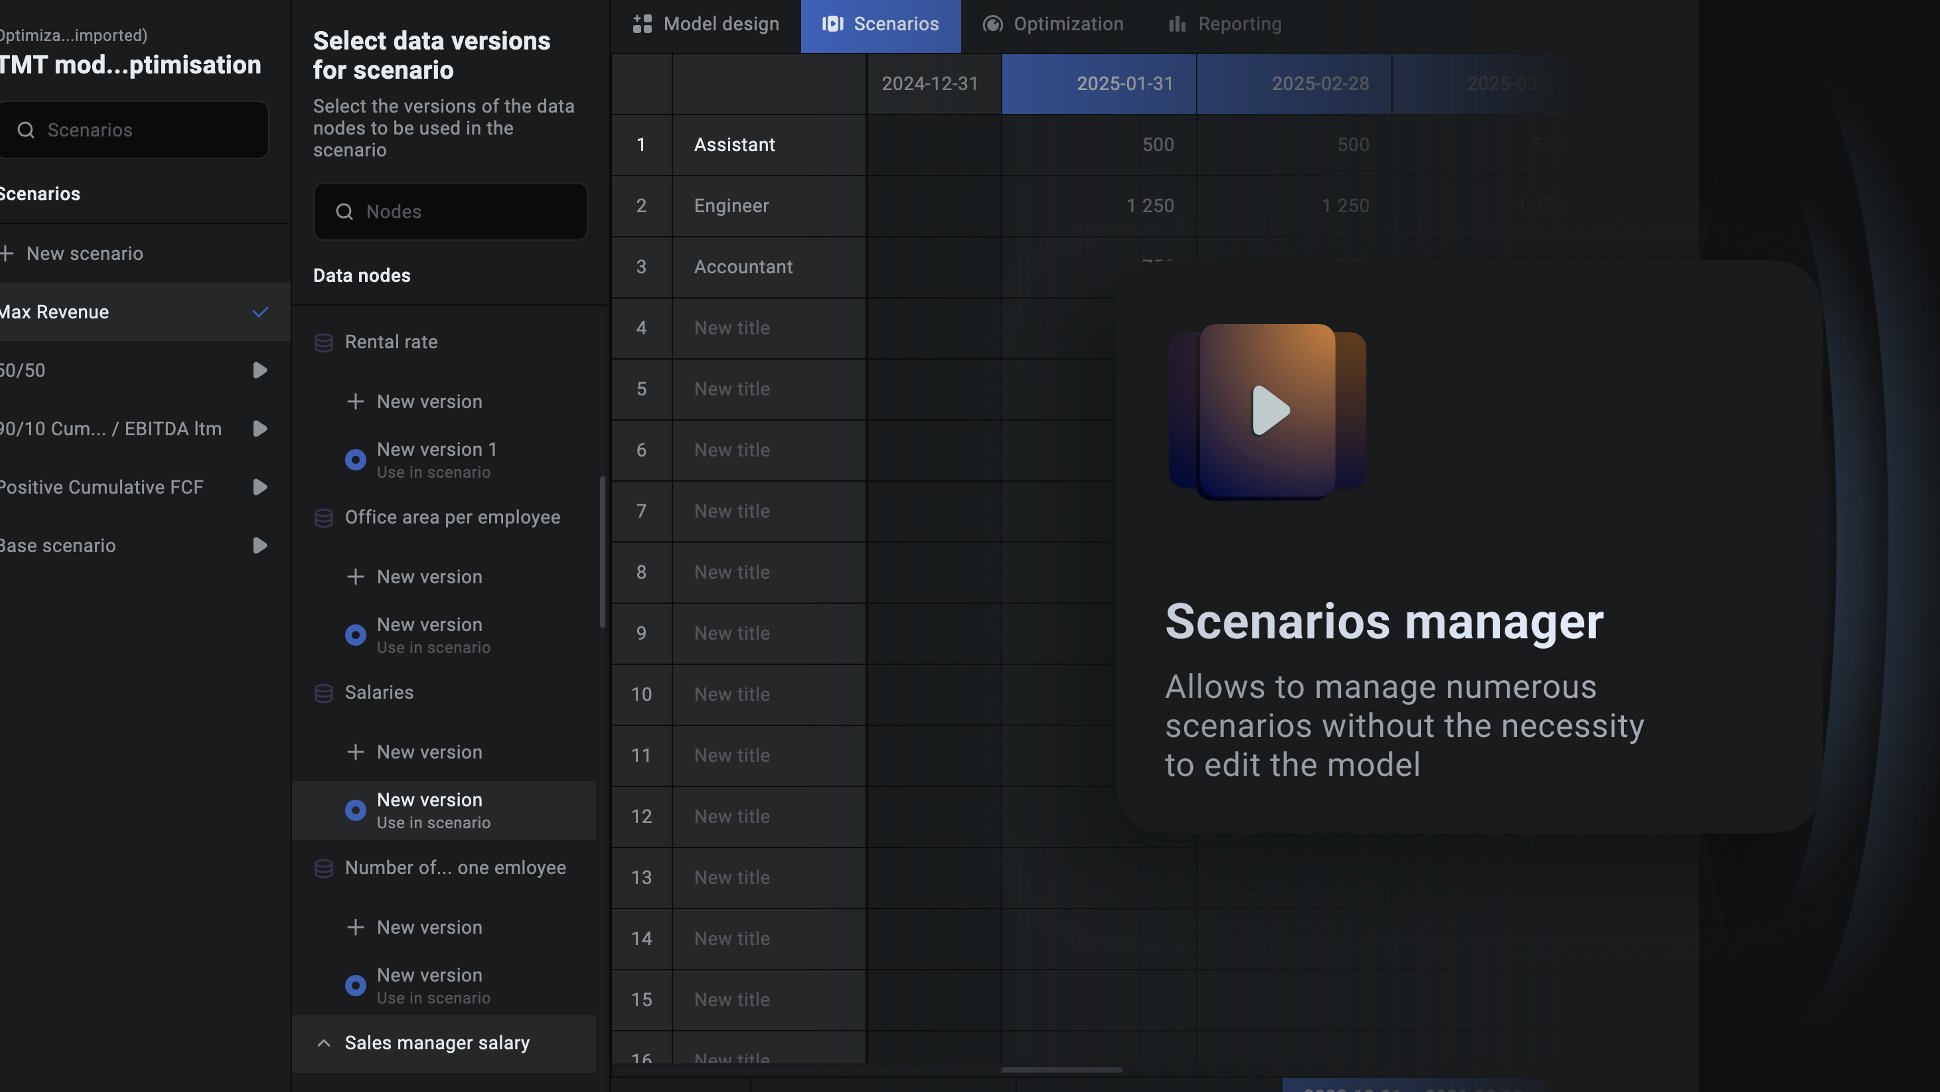Viewport: 1940px width, 1092px height.
Task: Click the Salaries data node icon
Action: 324,693
